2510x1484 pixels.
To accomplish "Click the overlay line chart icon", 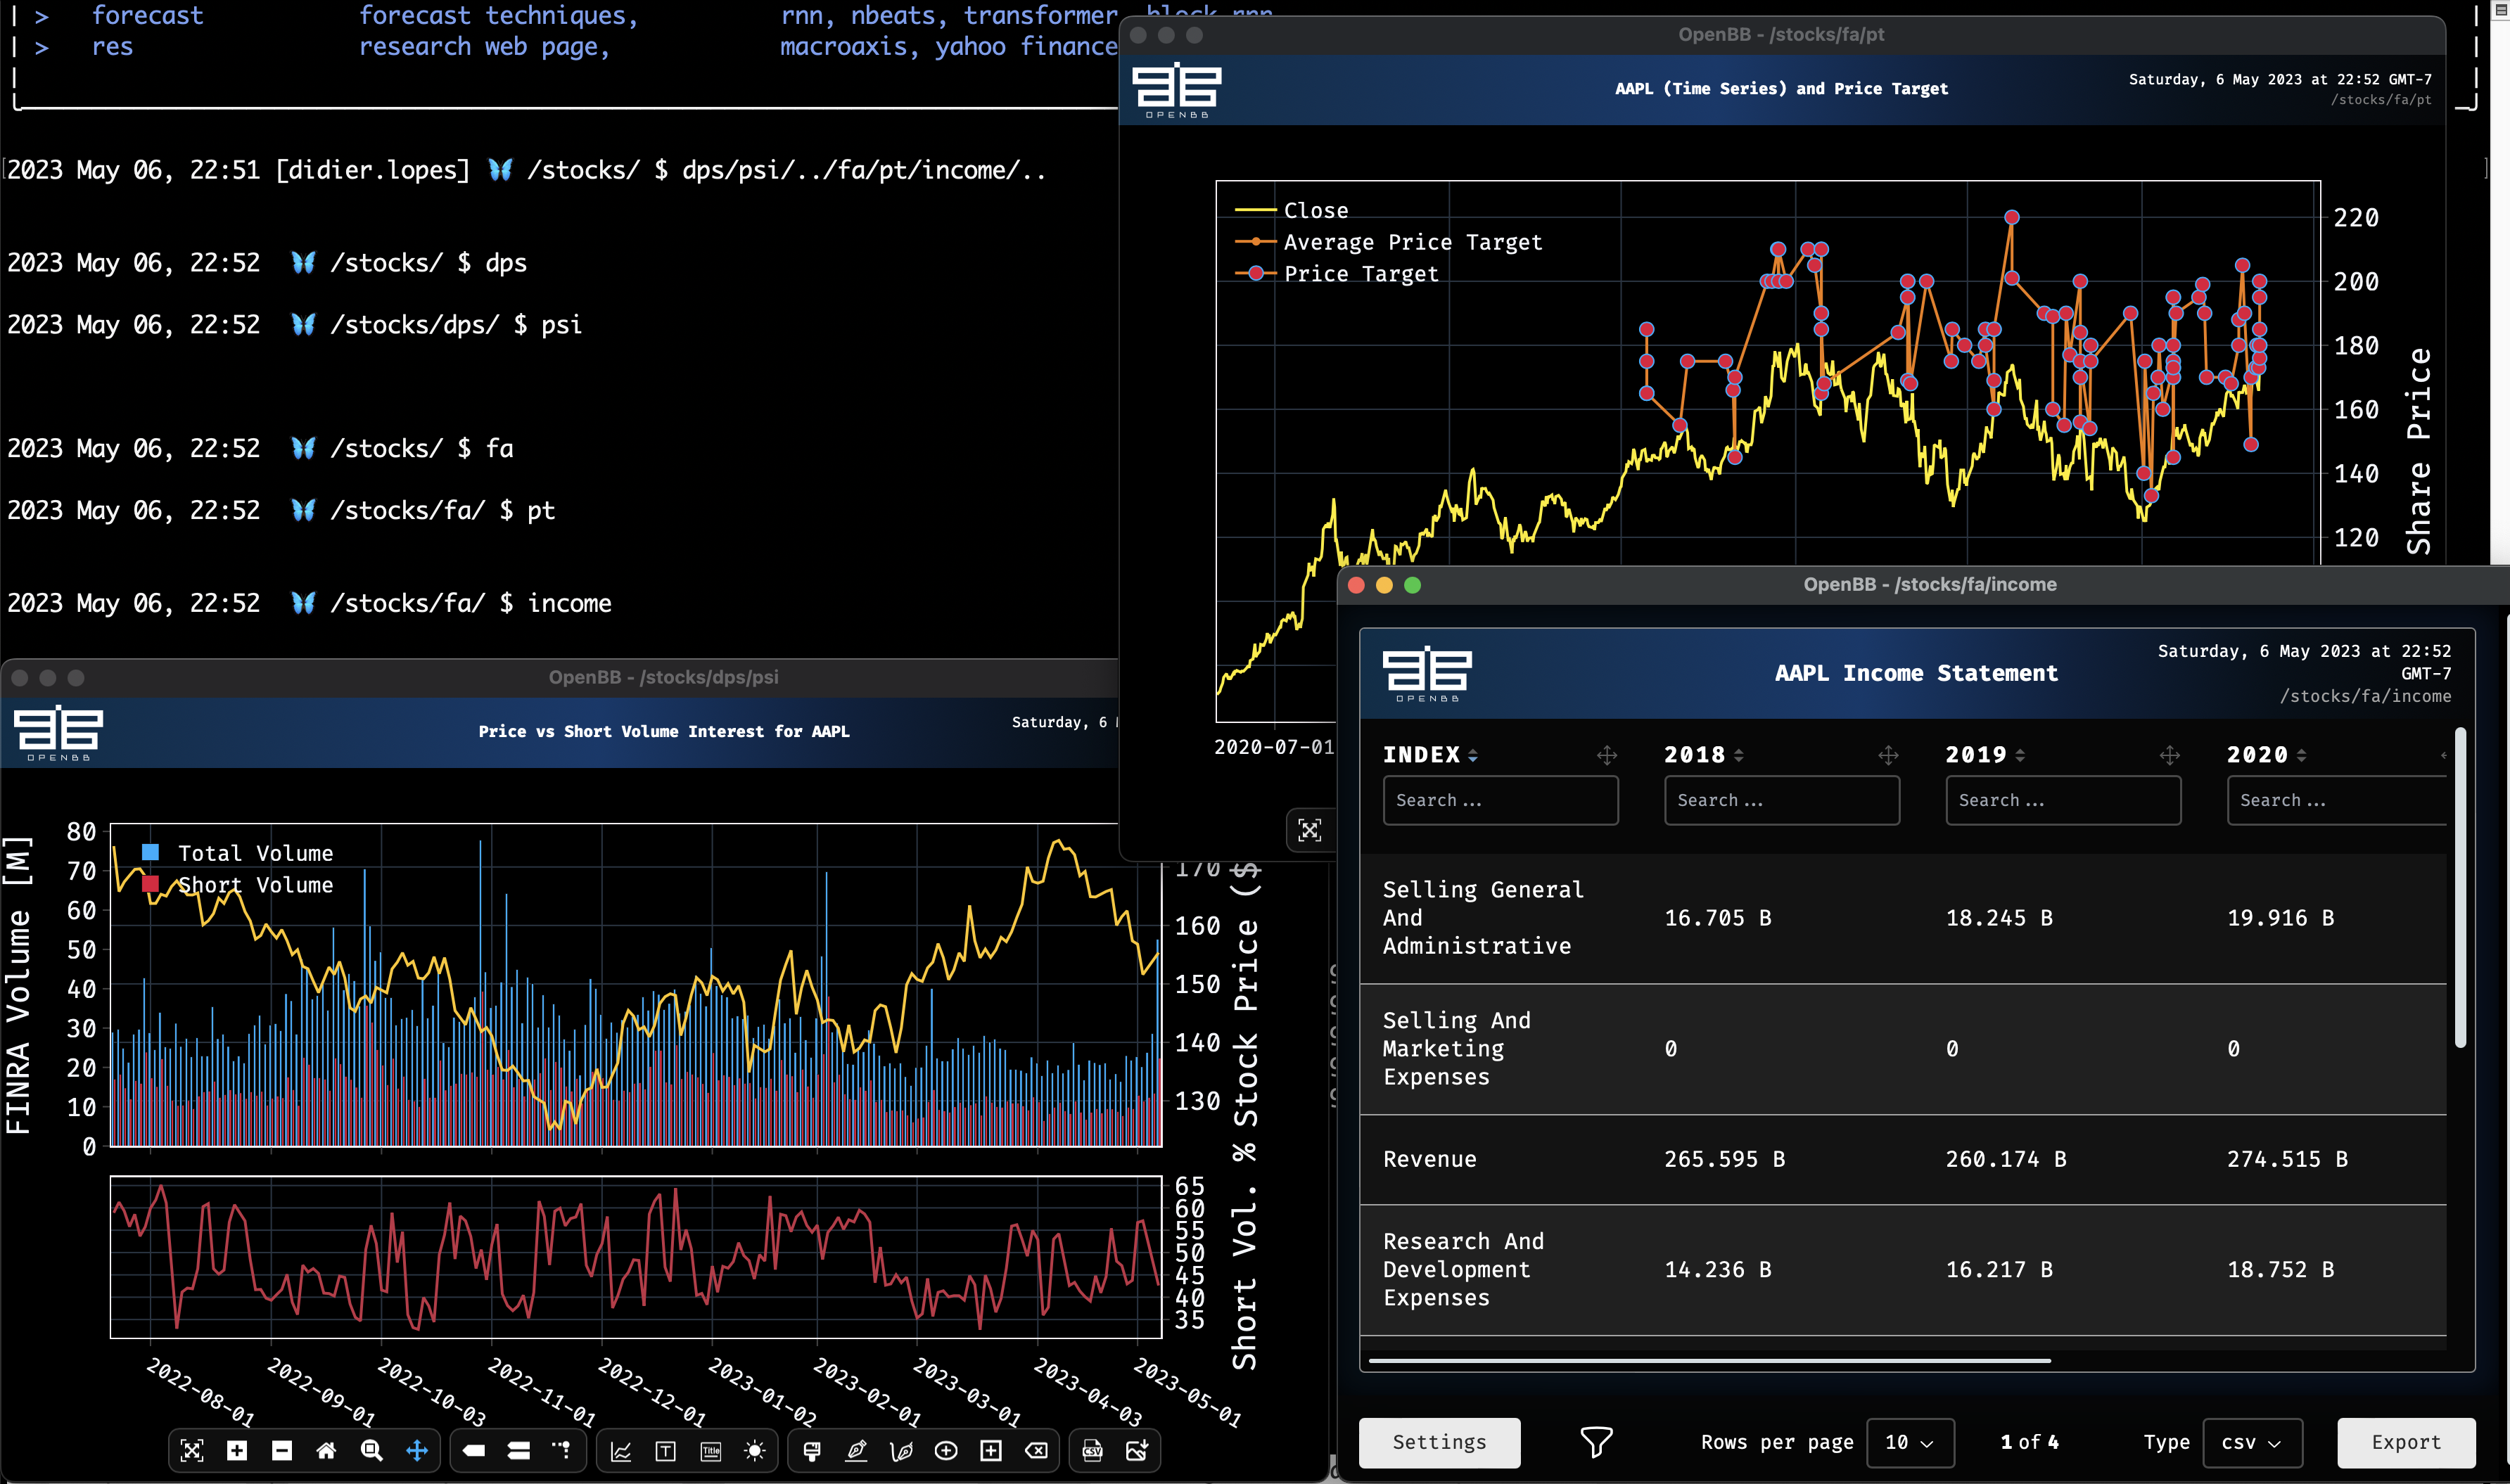I will 621,1450.
